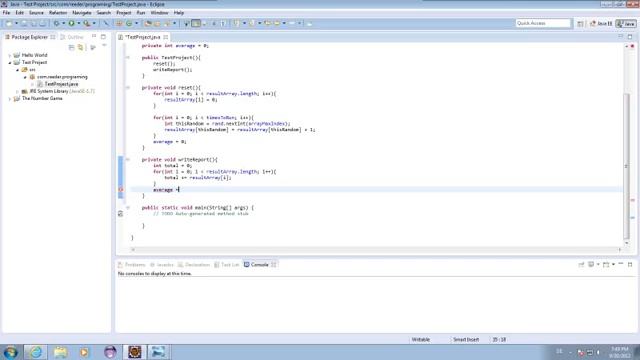Expand The Number Game project node
Screen dimensions: 640x360
[x=10, y=98]
